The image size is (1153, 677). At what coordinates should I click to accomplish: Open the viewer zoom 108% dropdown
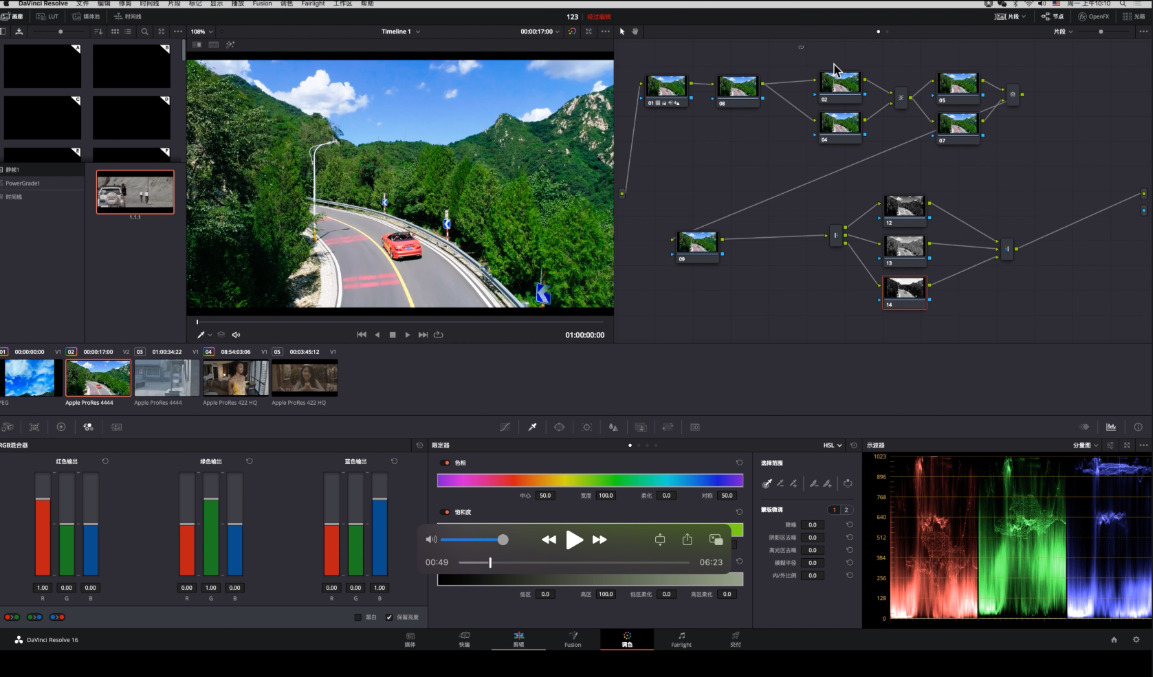point(200,31)
